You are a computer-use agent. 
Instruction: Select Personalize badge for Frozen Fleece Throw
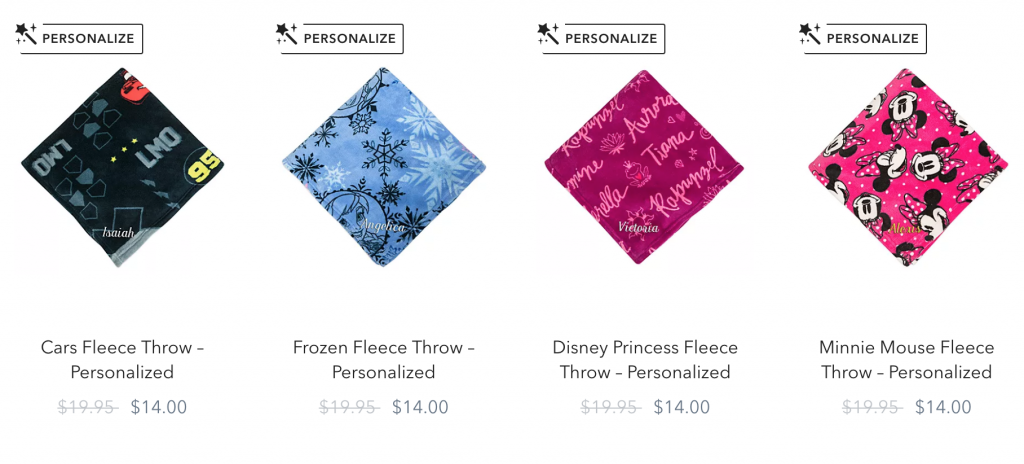pyautogui.click(x=341, y=39)
